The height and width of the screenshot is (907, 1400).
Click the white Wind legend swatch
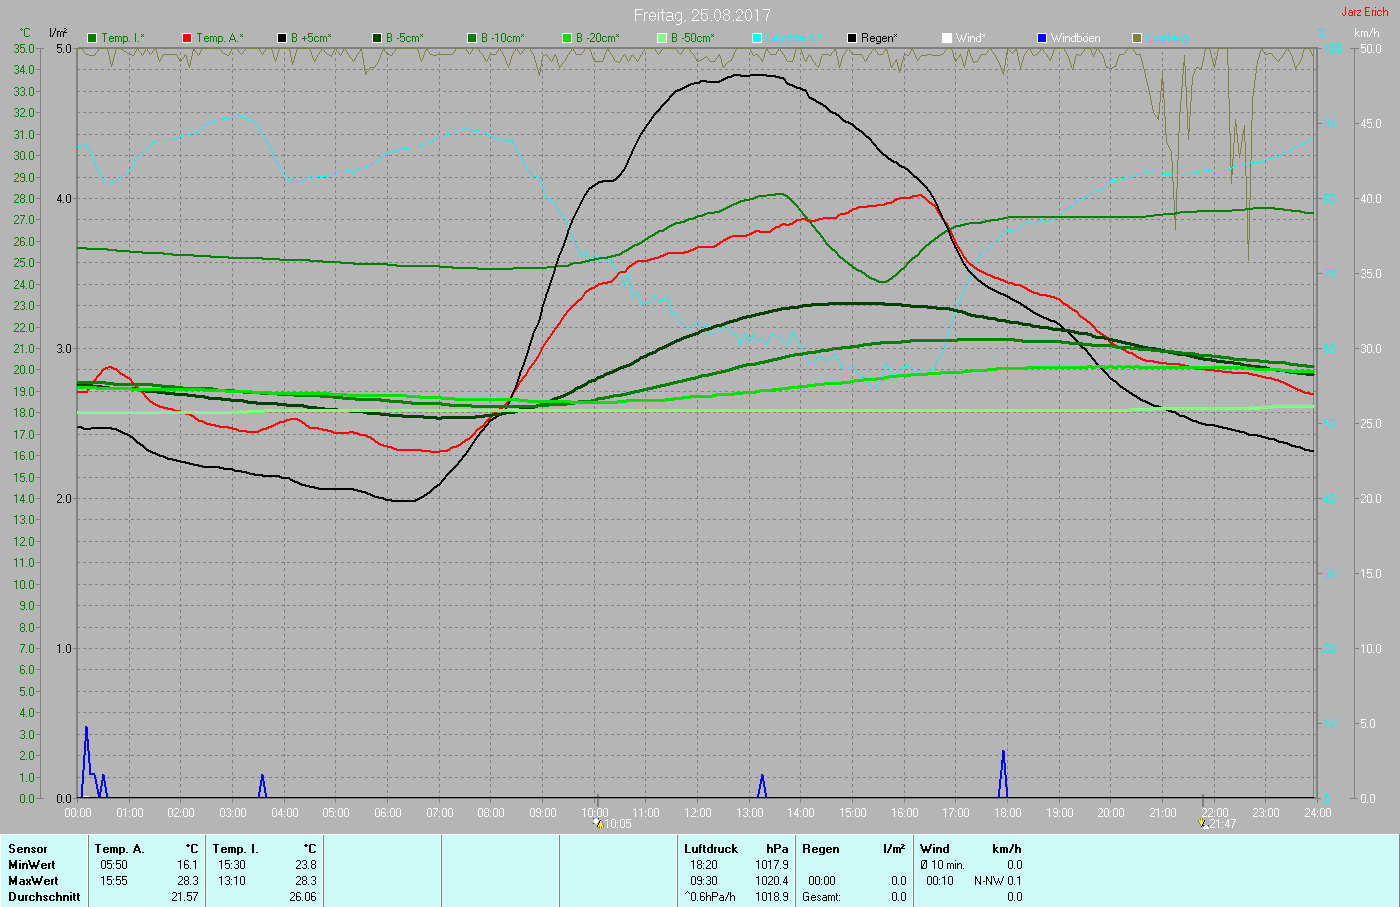pos(947,38)
